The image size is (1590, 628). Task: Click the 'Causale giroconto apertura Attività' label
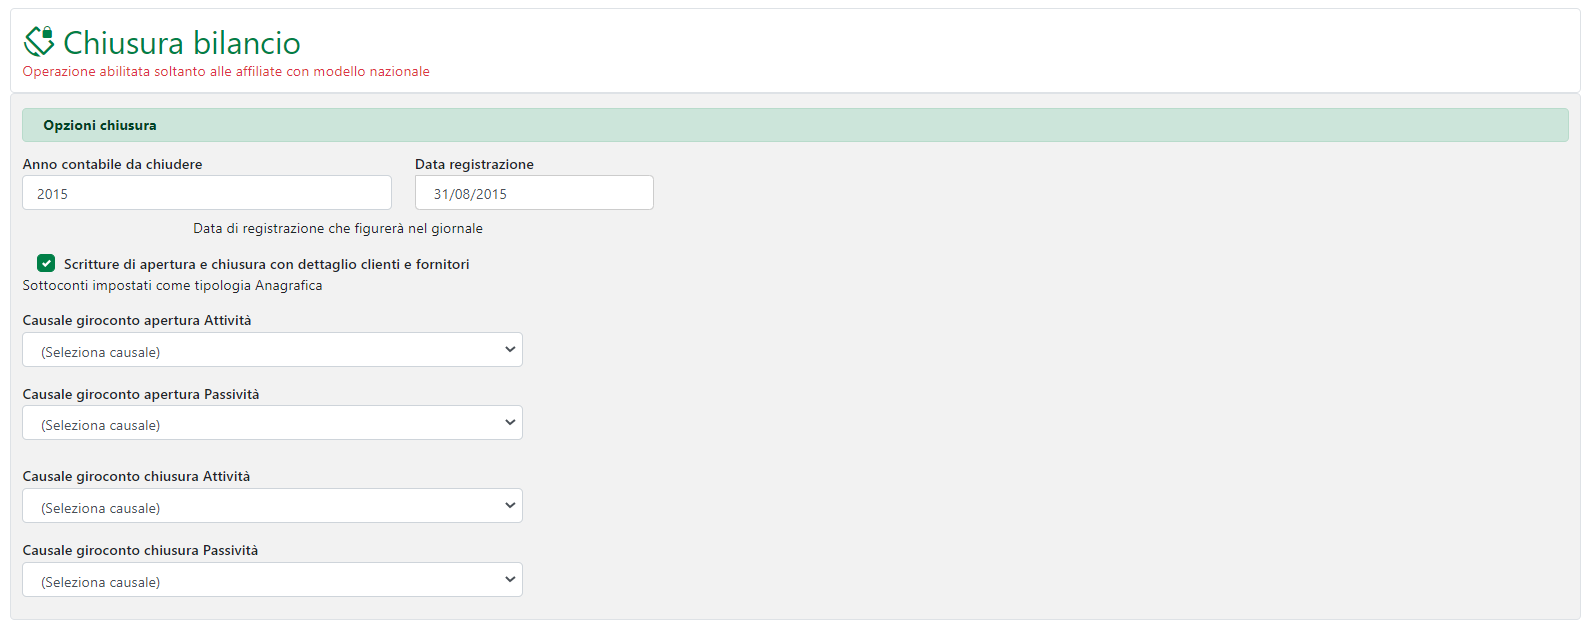point(137,320)
